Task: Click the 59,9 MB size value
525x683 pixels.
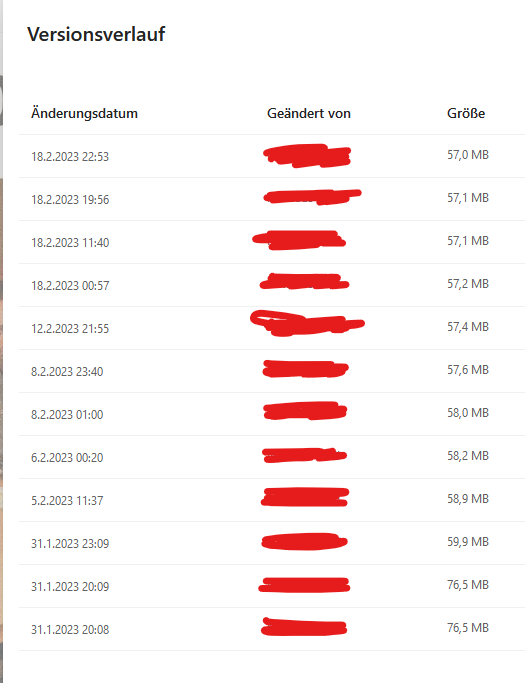Action: (468, 542)
